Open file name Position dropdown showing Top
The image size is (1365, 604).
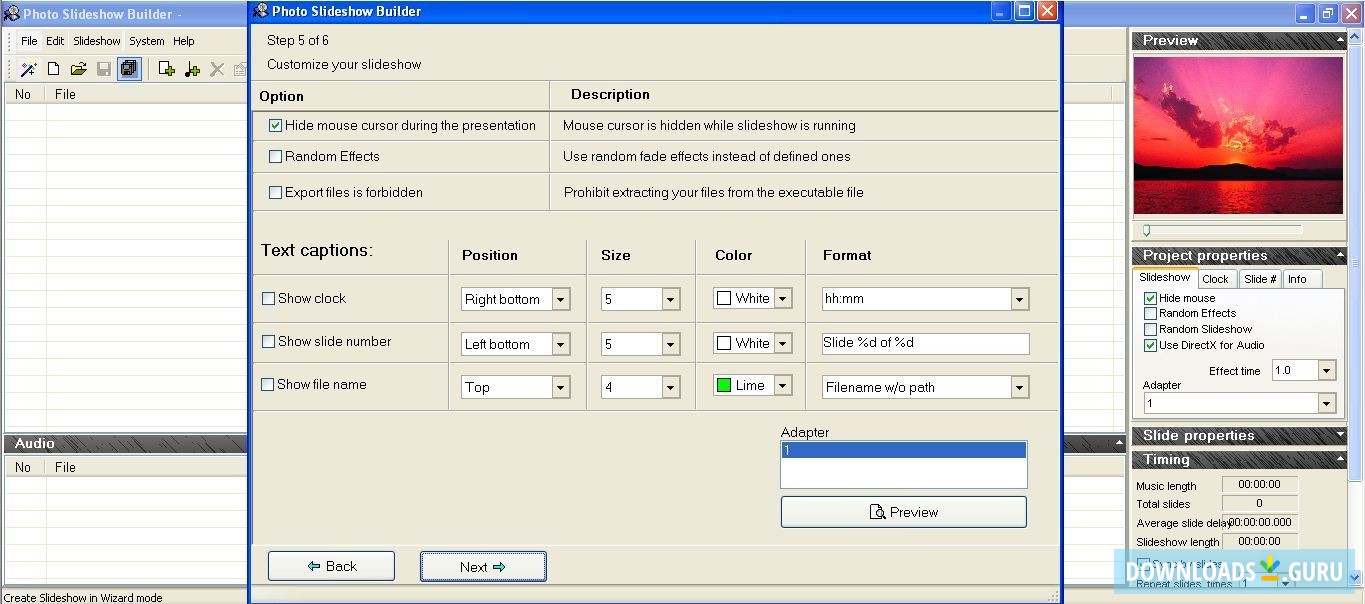pyautogui.click(x=560, y=387)
